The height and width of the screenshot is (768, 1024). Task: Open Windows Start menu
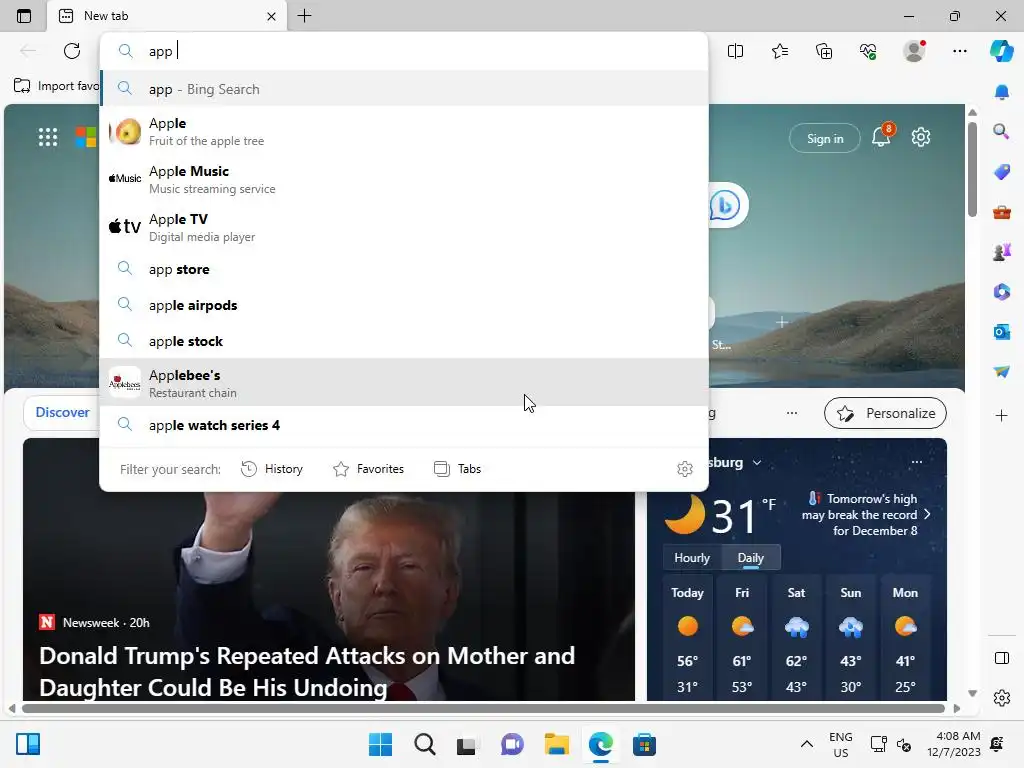click(381, 744)
